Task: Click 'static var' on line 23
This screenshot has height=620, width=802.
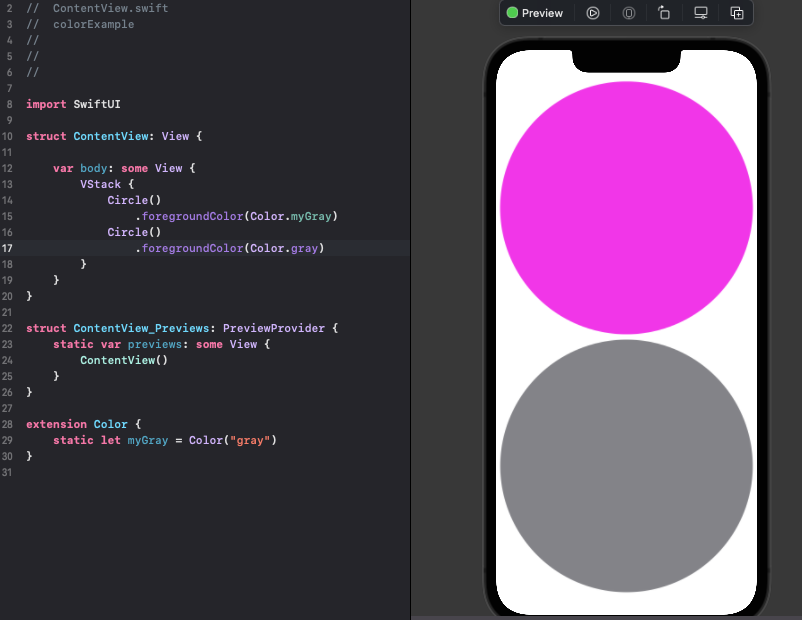Action: tap(87, 344)
